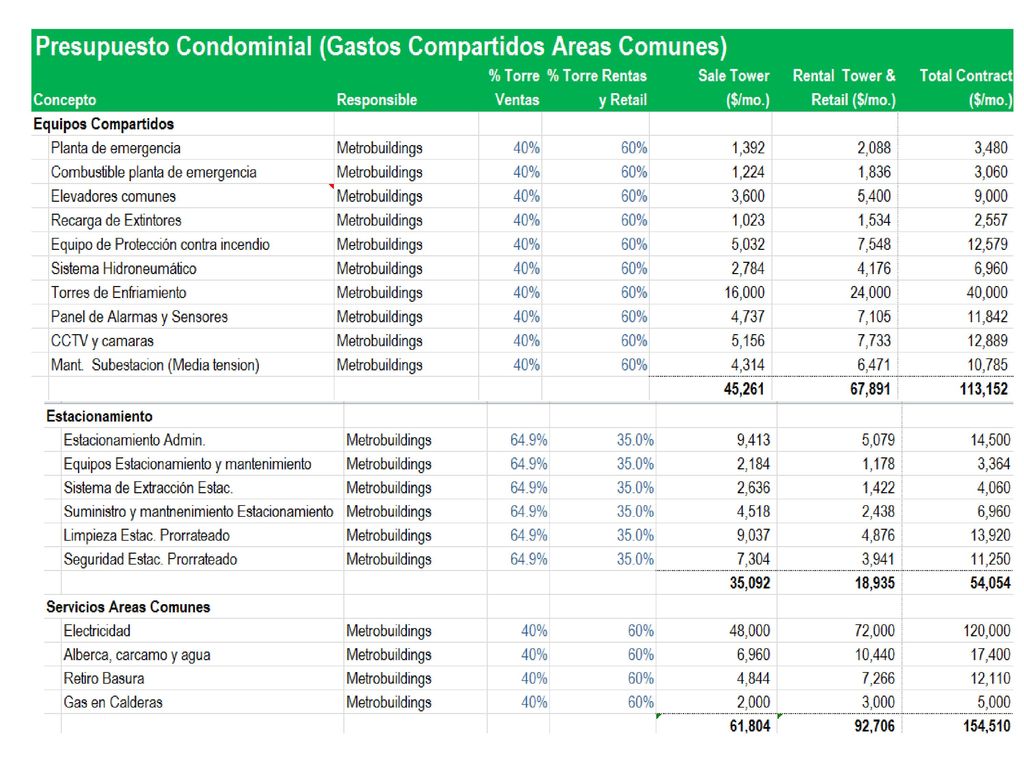Viewport: 1024px width, 768px height.
Task: Click the '% Torre Rentas y Retail' header
Action: pyautogui.click(x=597, y=88)
